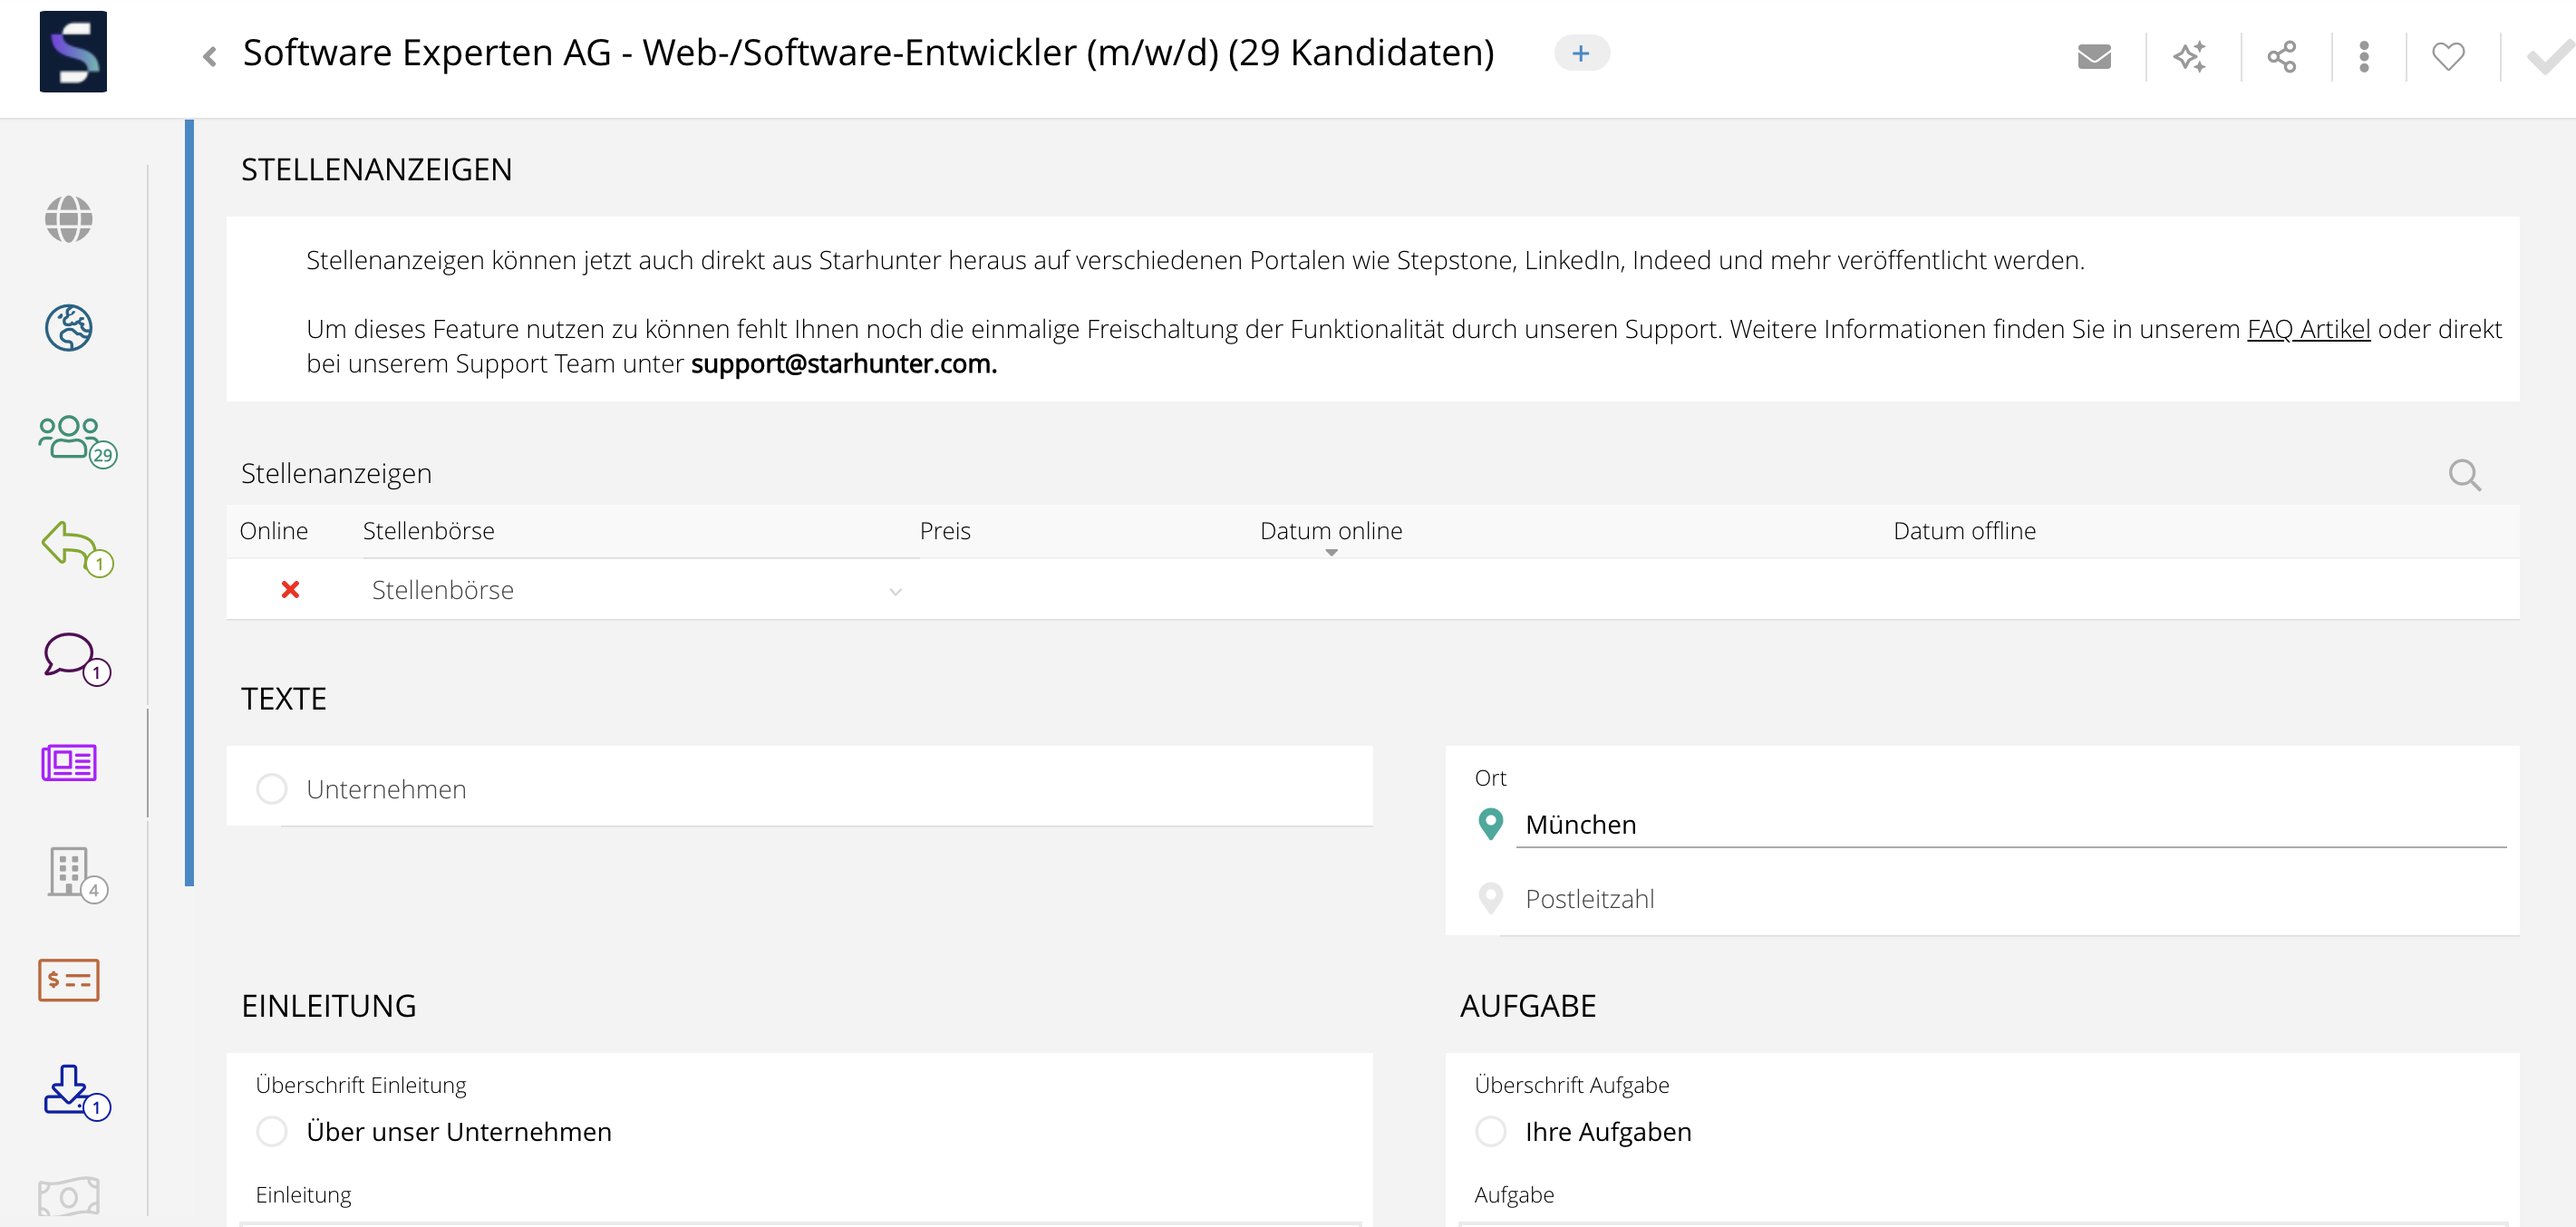Viewport: 2576px width, 1227px height.
Task: Sort by Datum online column header
Action: click(x=1330, y=531)
